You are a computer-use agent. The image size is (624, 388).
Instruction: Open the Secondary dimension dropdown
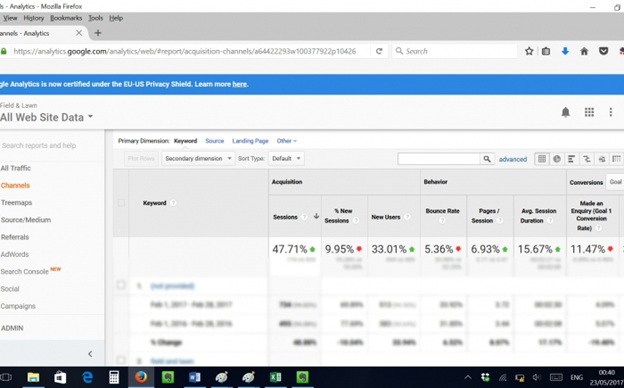pos(198,158)
